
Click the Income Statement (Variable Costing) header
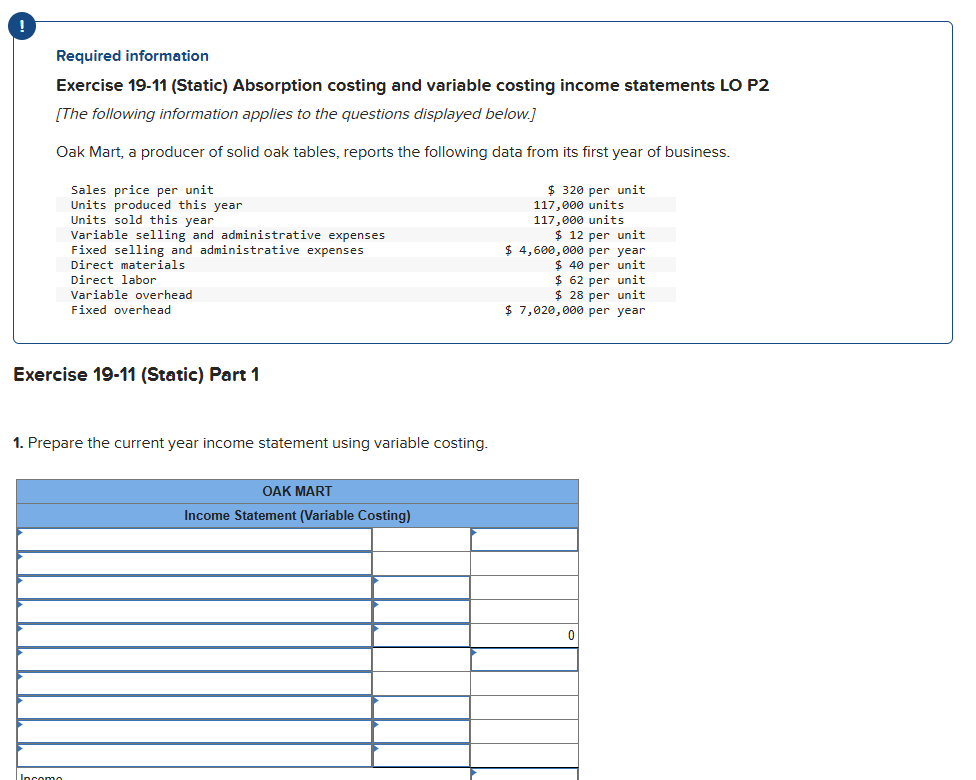[297, 515]
